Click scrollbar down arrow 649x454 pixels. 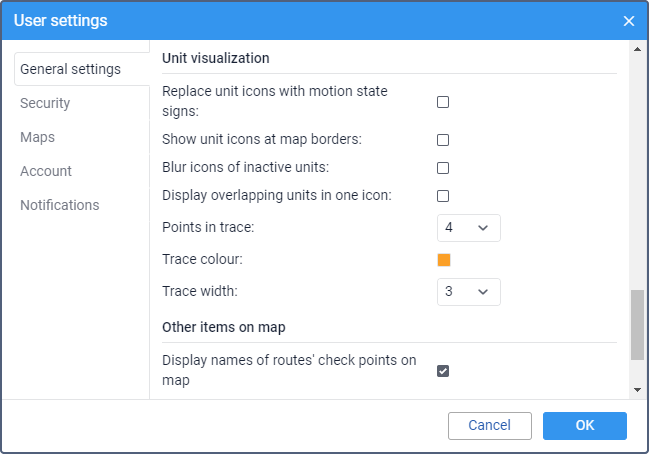[x=637, y=389]
